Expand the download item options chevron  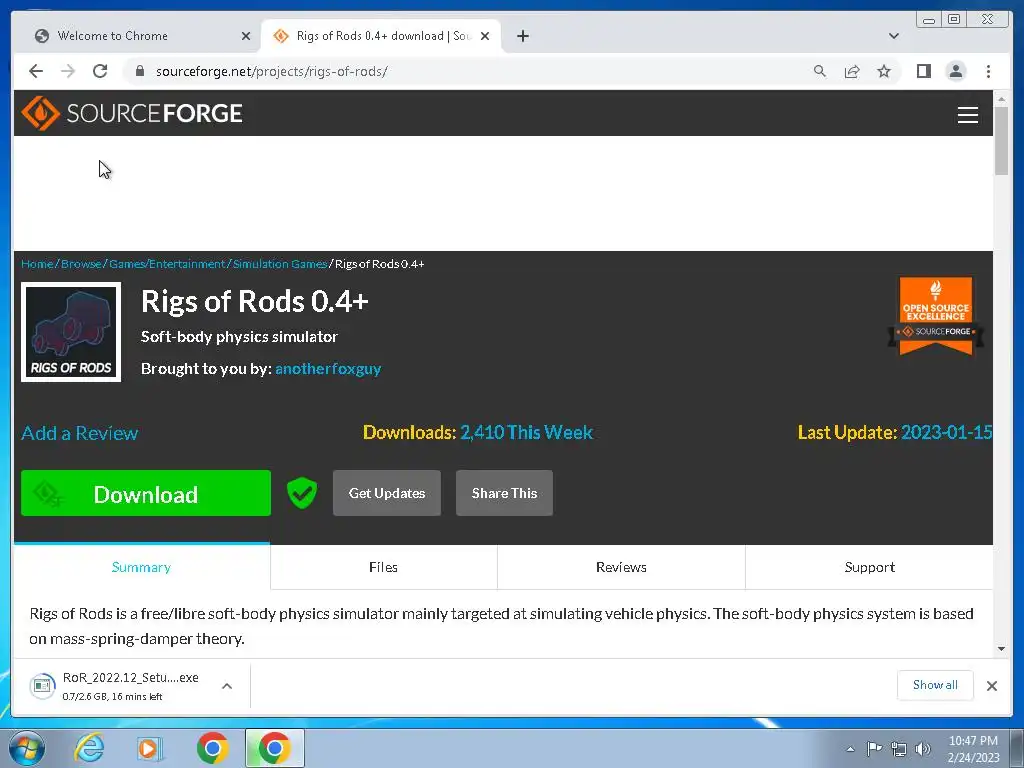227,686
